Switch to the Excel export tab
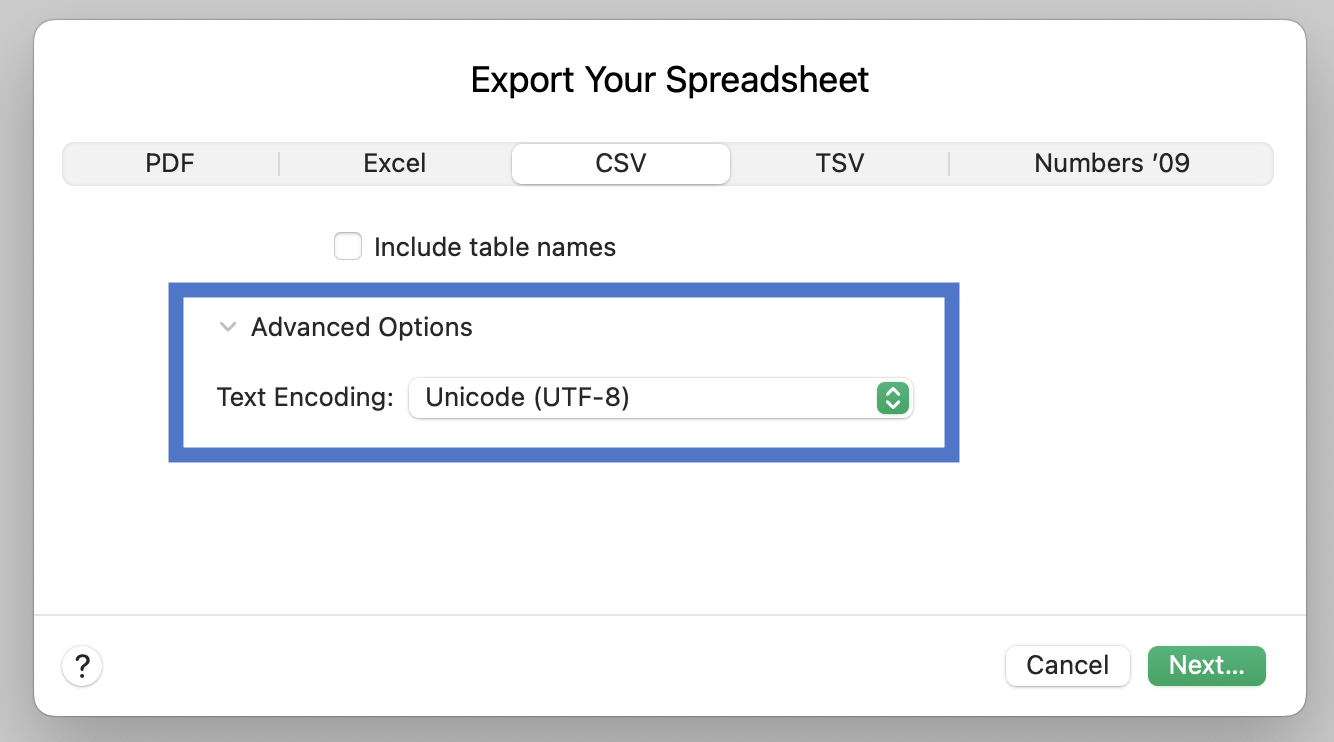Screen dimensions: 1334x742 (395, 164)
